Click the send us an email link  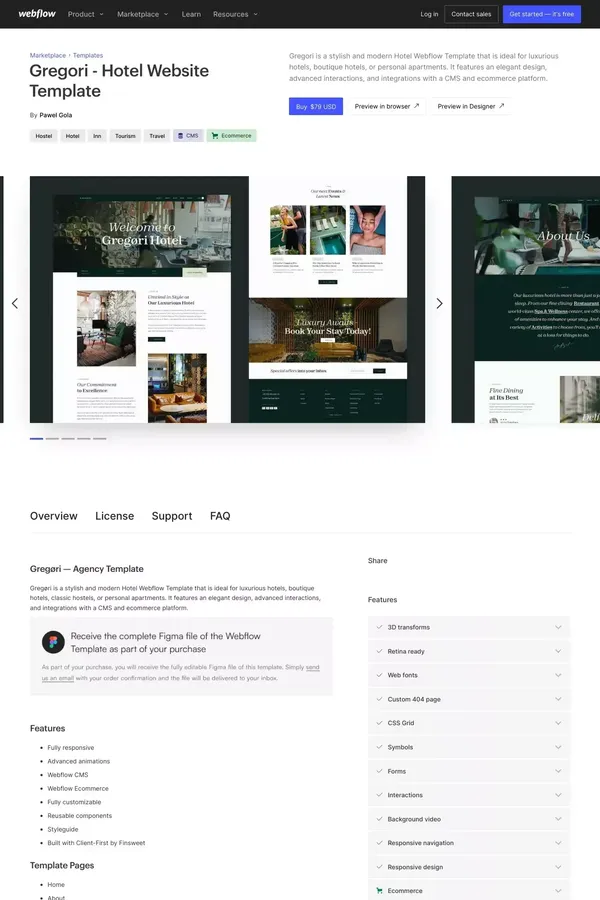pos(57,678)
